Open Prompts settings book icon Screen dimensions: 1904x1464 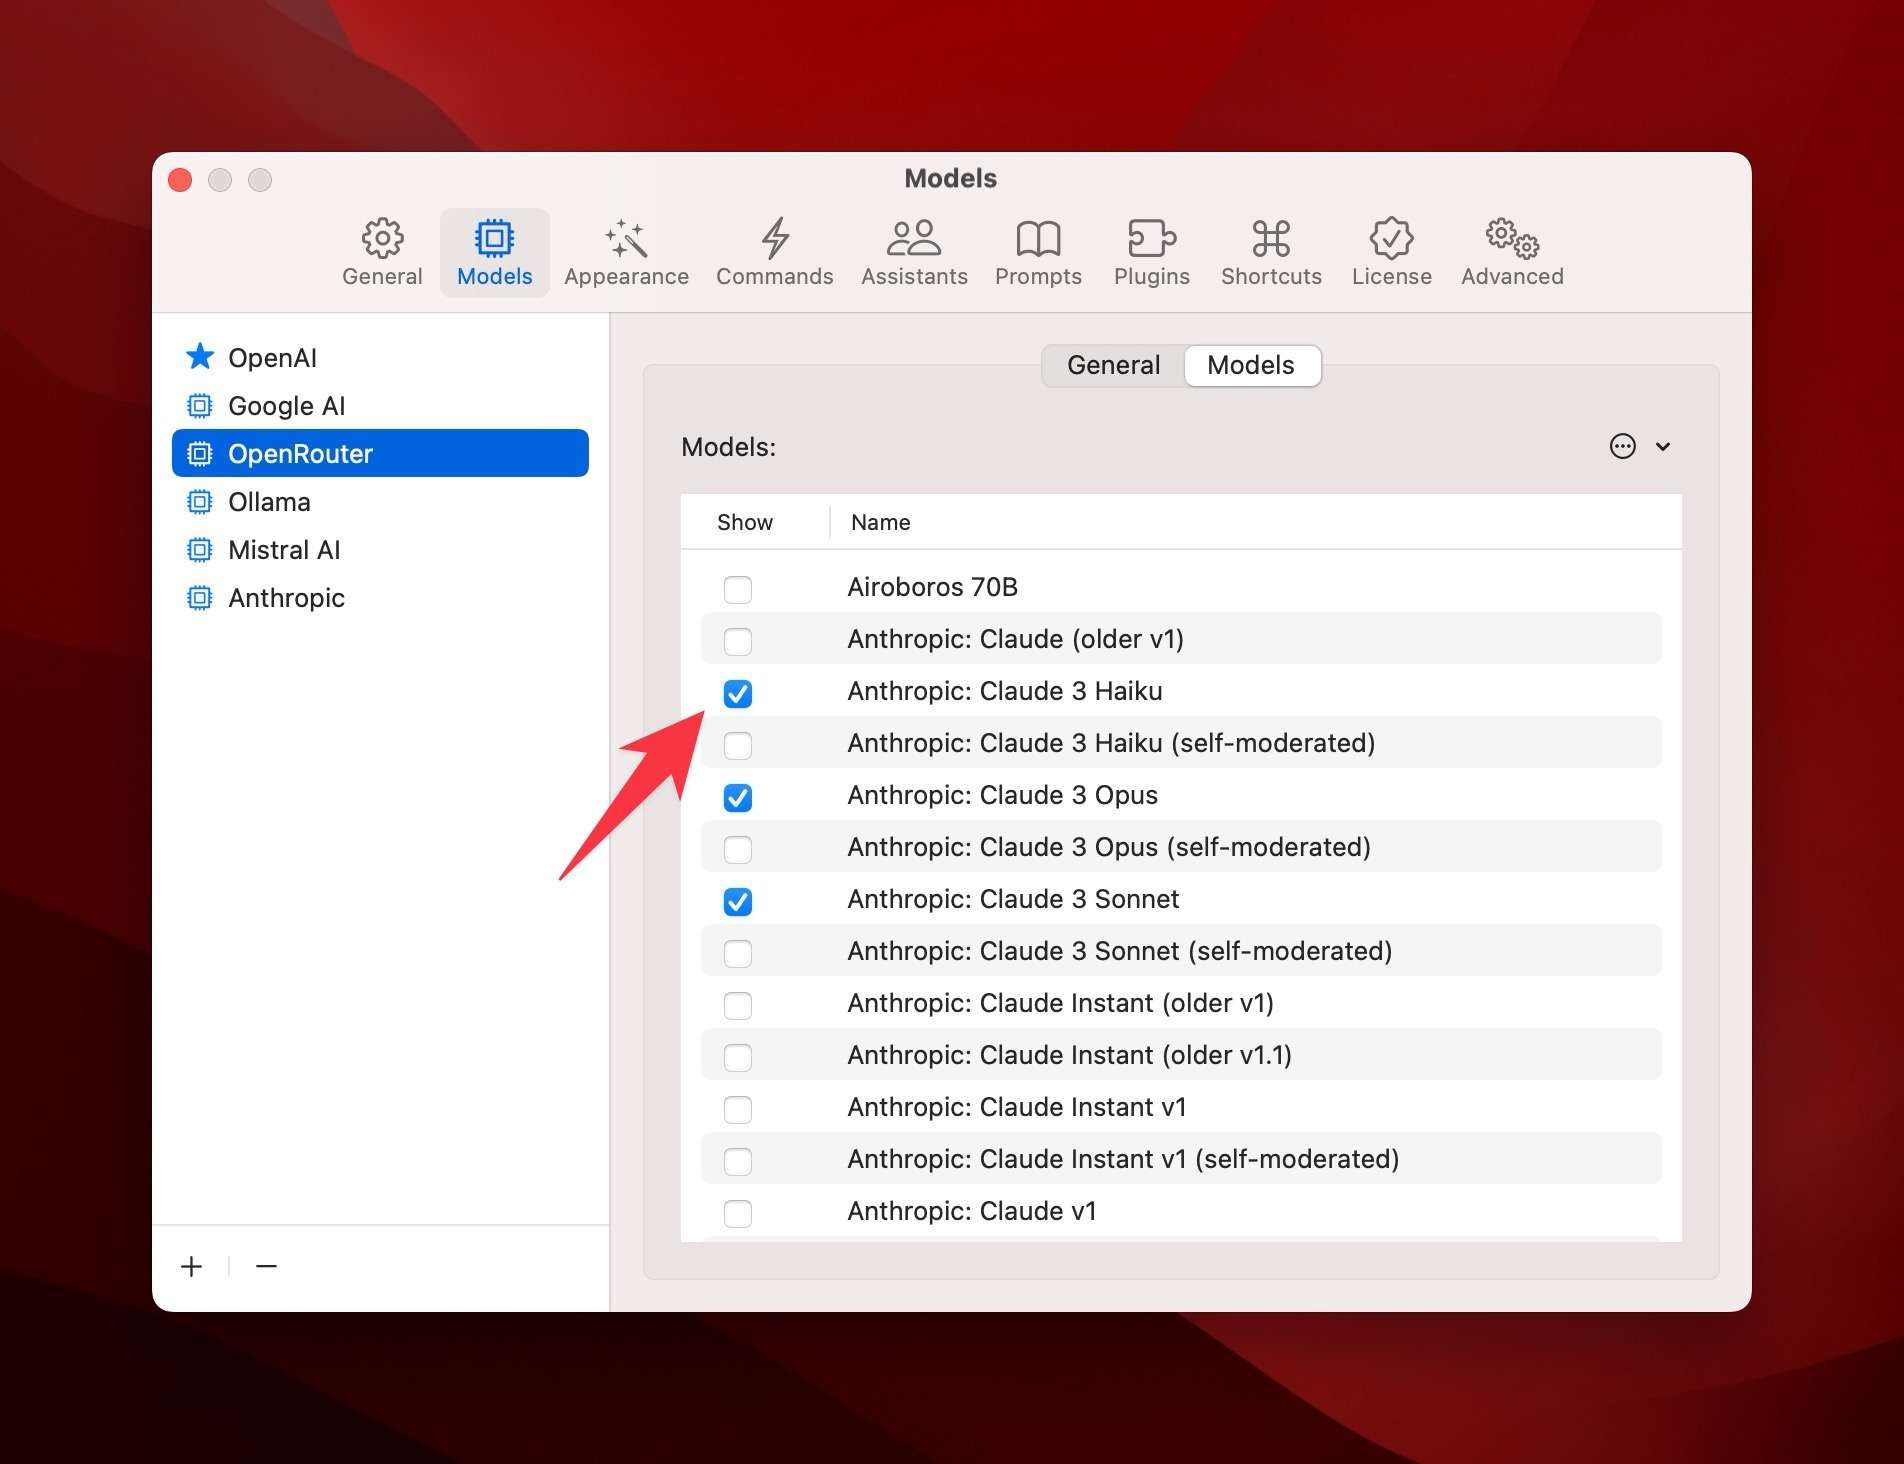(x=1038, y=238)
